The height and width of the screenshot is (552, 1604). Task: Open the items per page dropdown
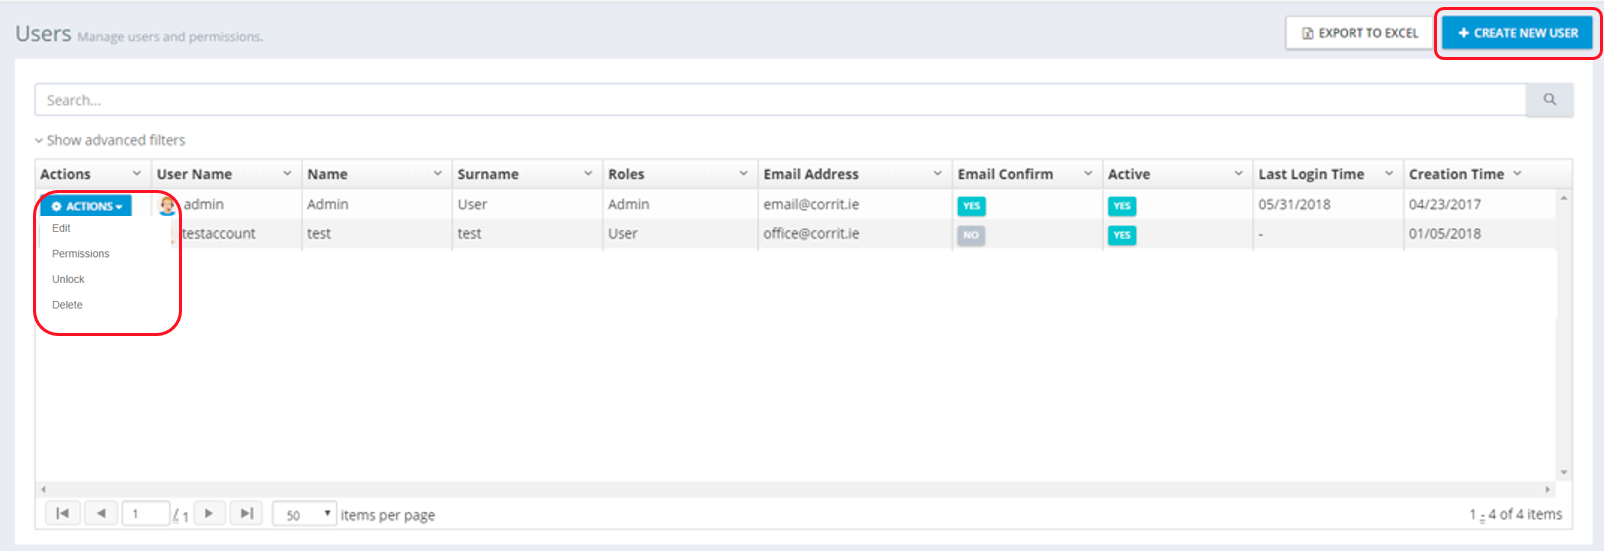[x=304, y=515]
